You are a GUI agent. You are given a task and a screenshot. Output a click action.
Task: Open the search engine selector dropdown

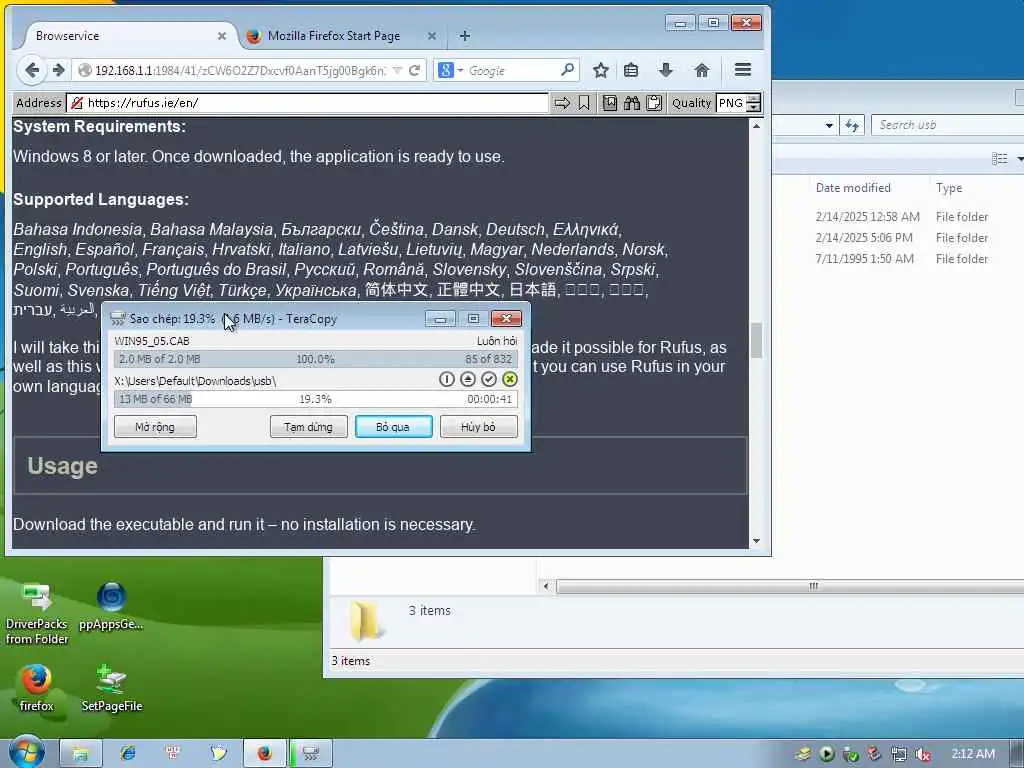[x=460, y=71]
